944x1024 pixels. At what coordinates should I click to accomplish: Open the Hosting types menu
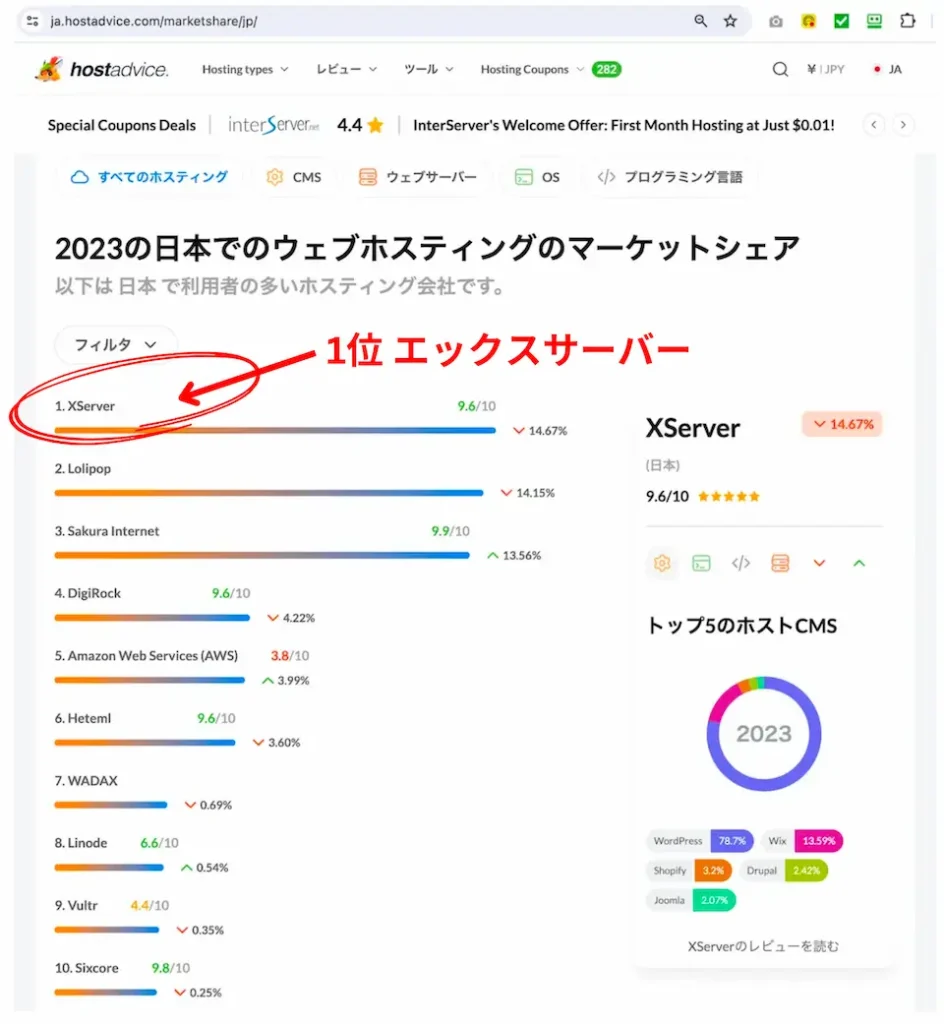pos(245,69)
